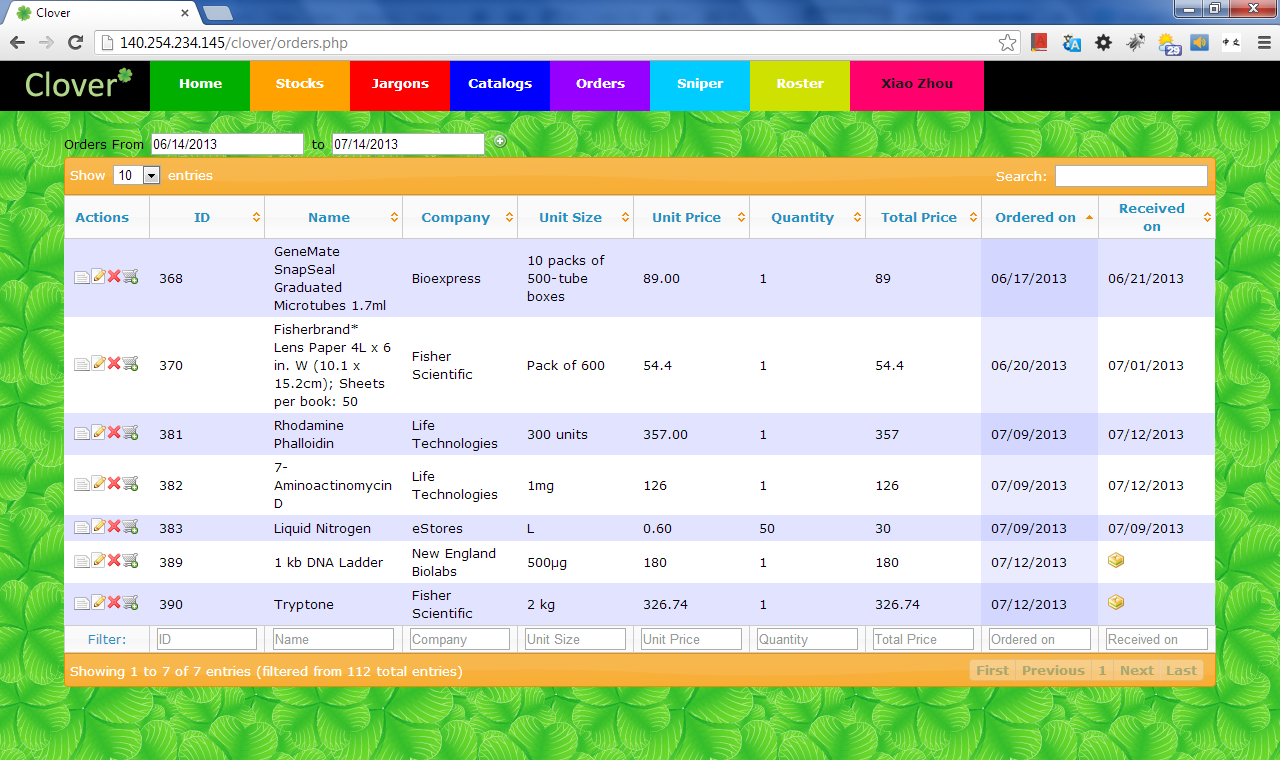This screenshot has height=760, width=1280.
Task: Click the Next pagination button
Action: click(1136, 670)
